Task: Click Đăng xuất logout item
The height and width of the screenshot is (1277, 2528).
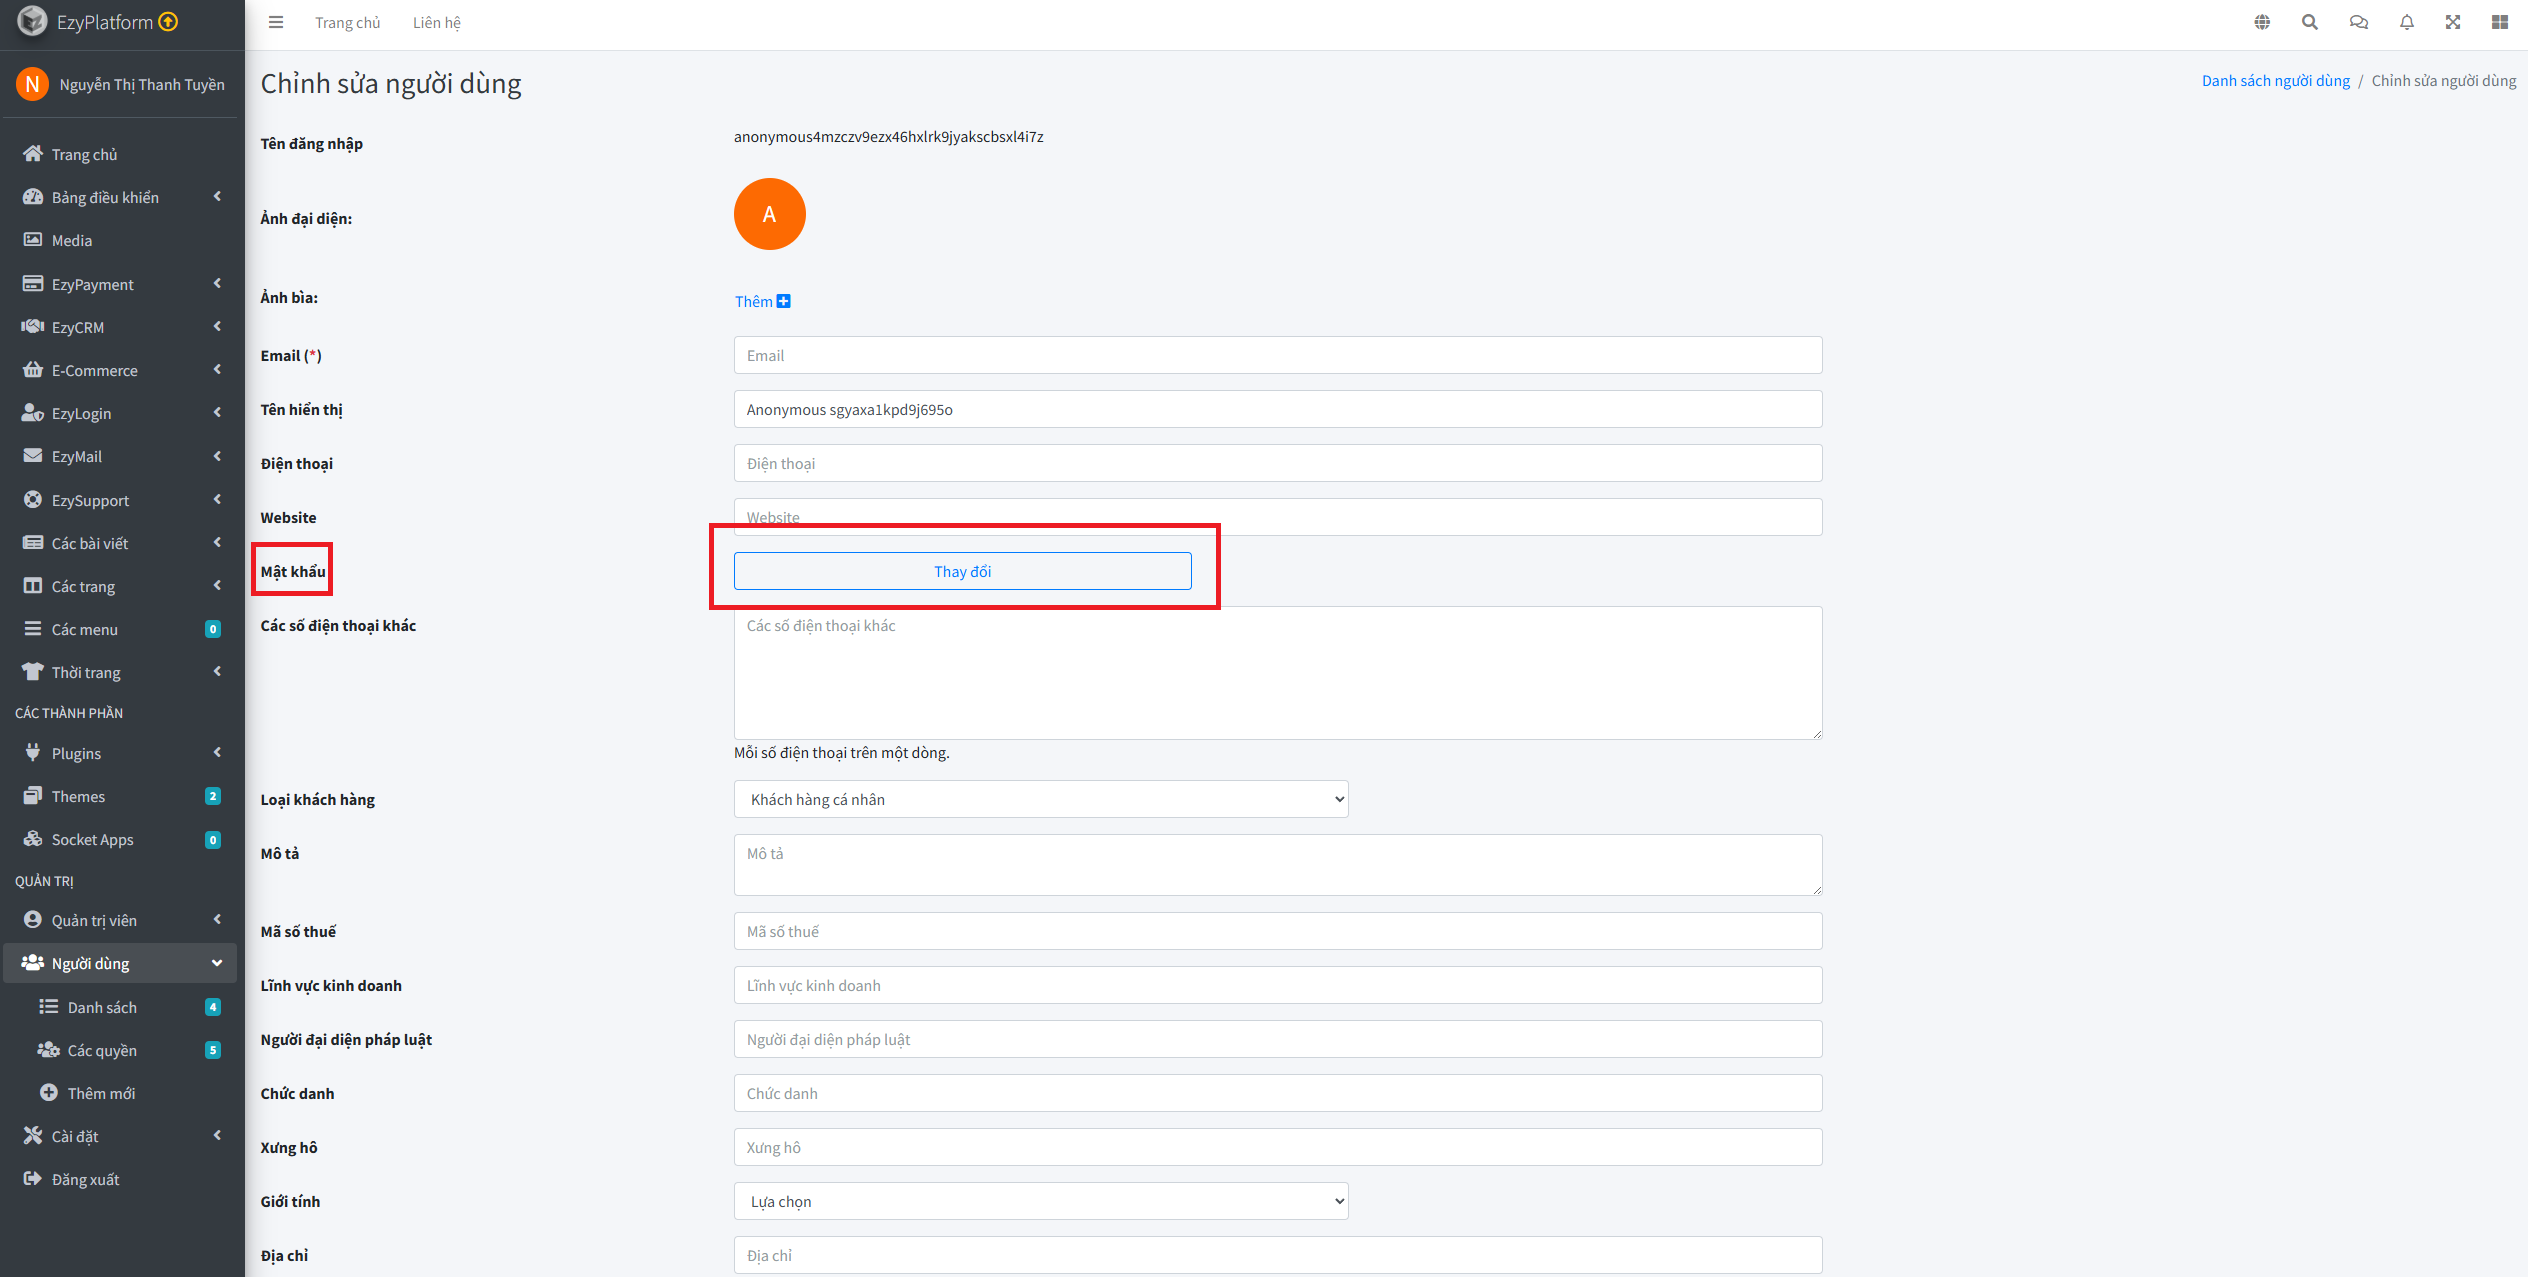Action: [x=85, y=1179]
